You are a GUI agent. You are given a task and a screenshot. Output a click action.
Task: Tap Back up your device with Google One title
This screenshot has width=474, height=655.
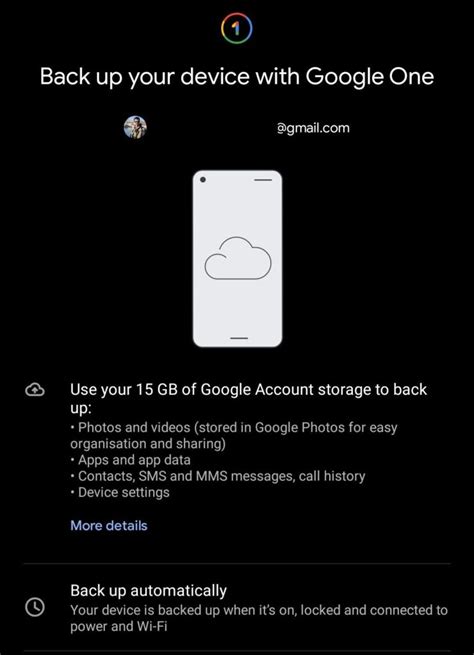[x=237, y=77]
